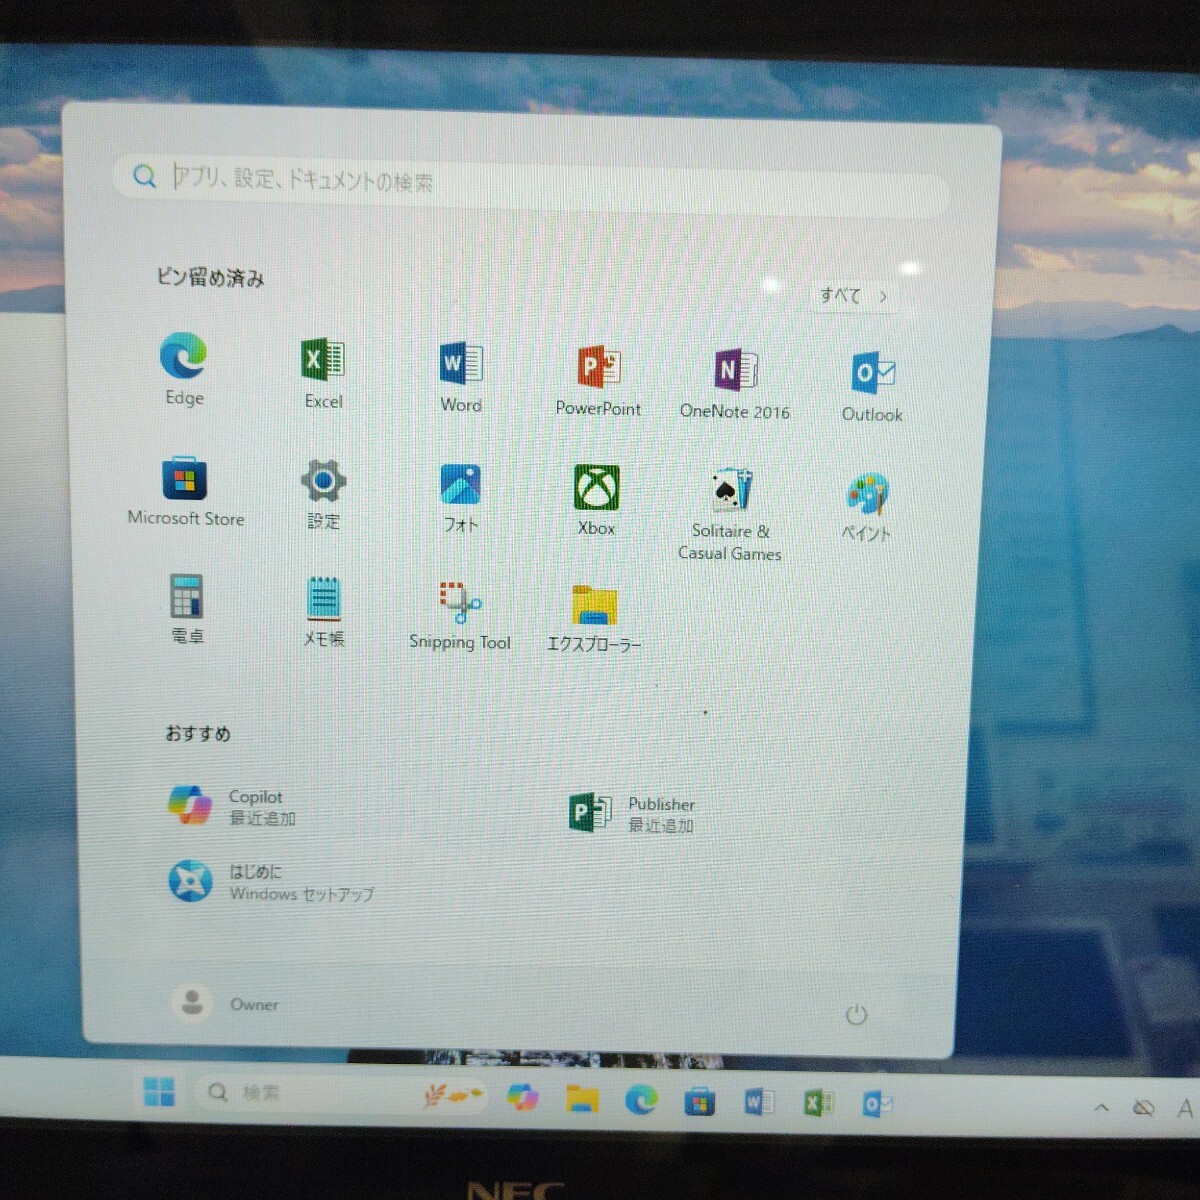Click the cloud sync tray icon

pyautogui.click(x=1143, y=1107)
